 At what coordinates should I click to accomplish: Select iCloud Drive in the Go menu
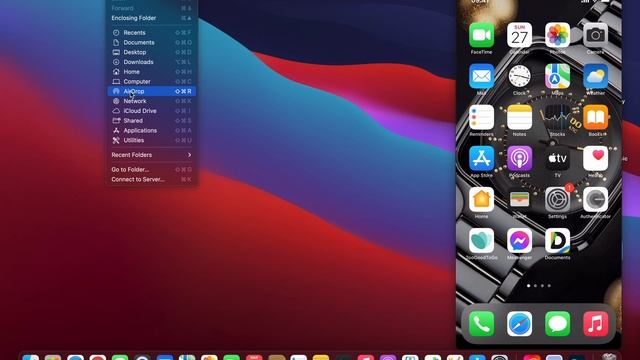pos(152,111)
